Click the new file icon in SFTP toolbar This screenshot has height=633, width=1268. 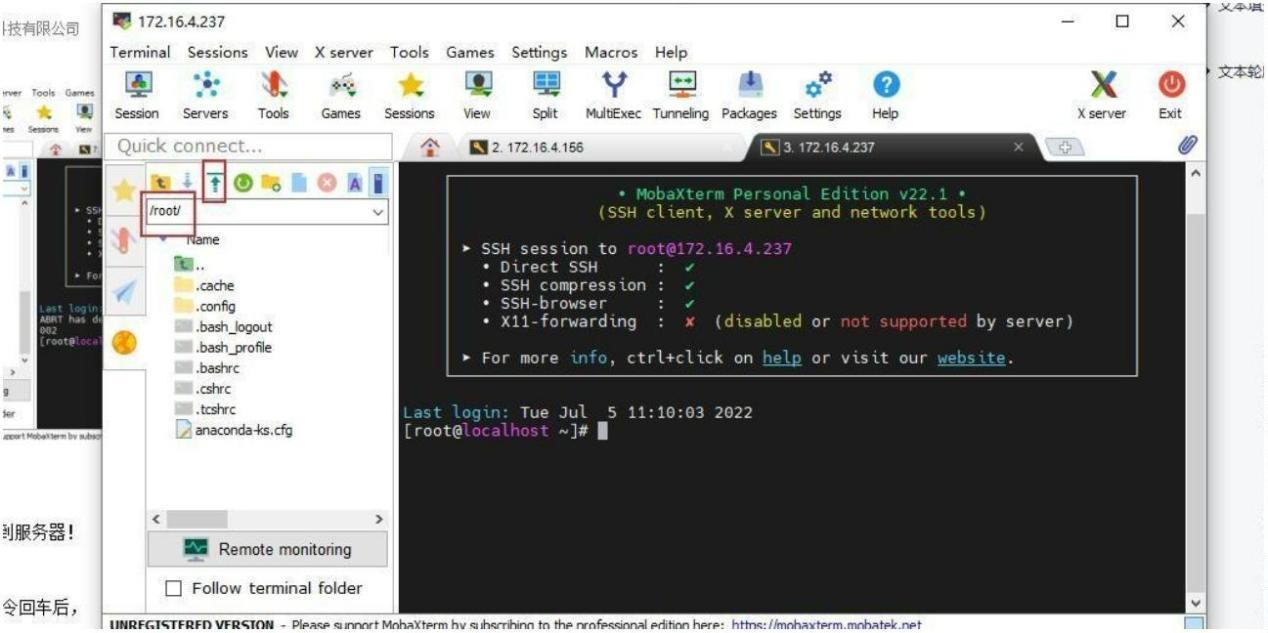coord(297,184)
